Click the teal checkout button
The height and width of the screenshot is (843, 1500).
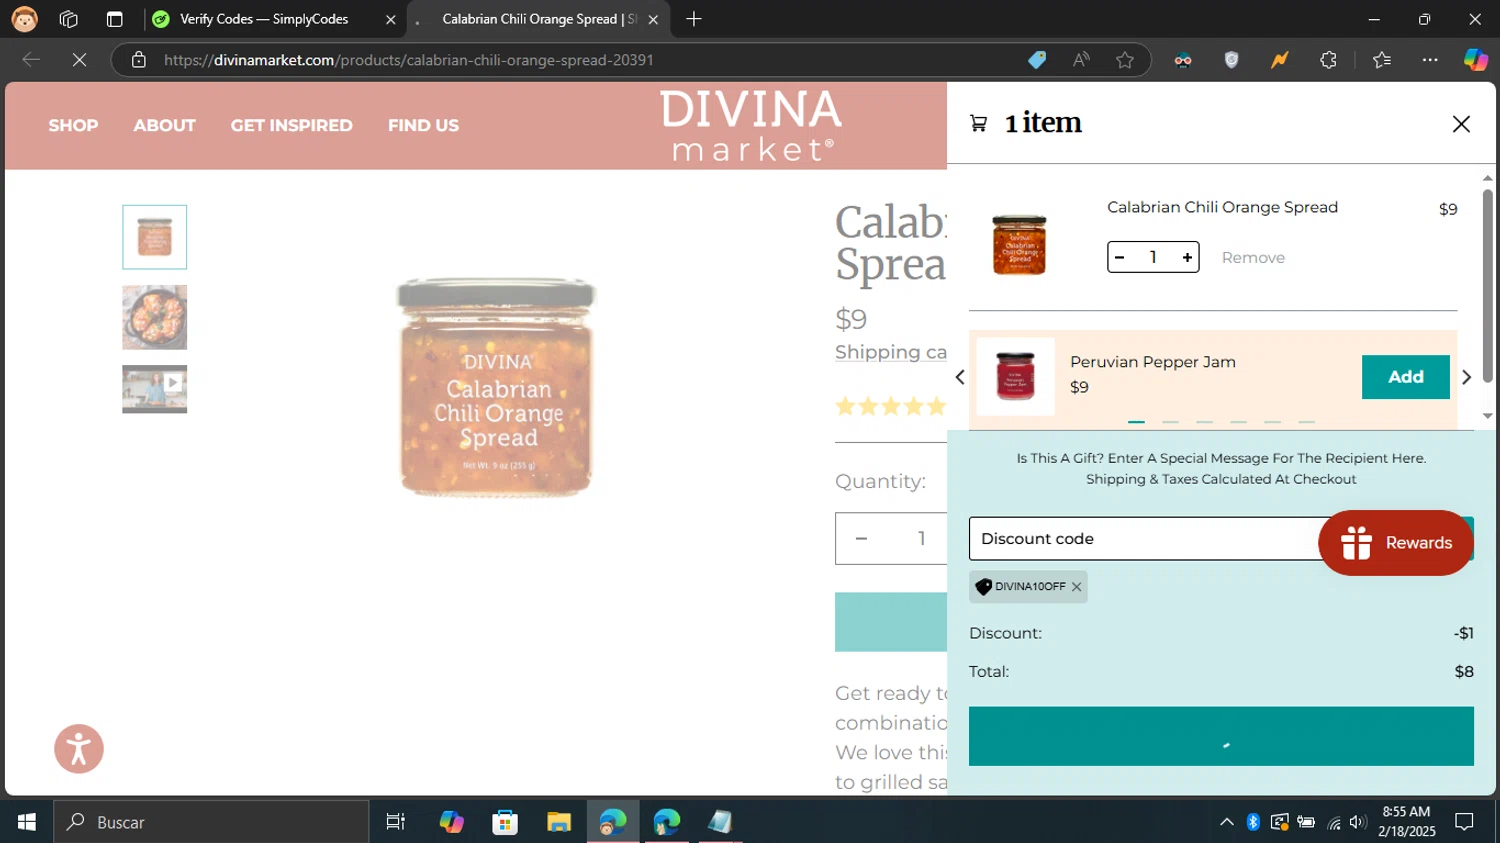click(1221, 737)
